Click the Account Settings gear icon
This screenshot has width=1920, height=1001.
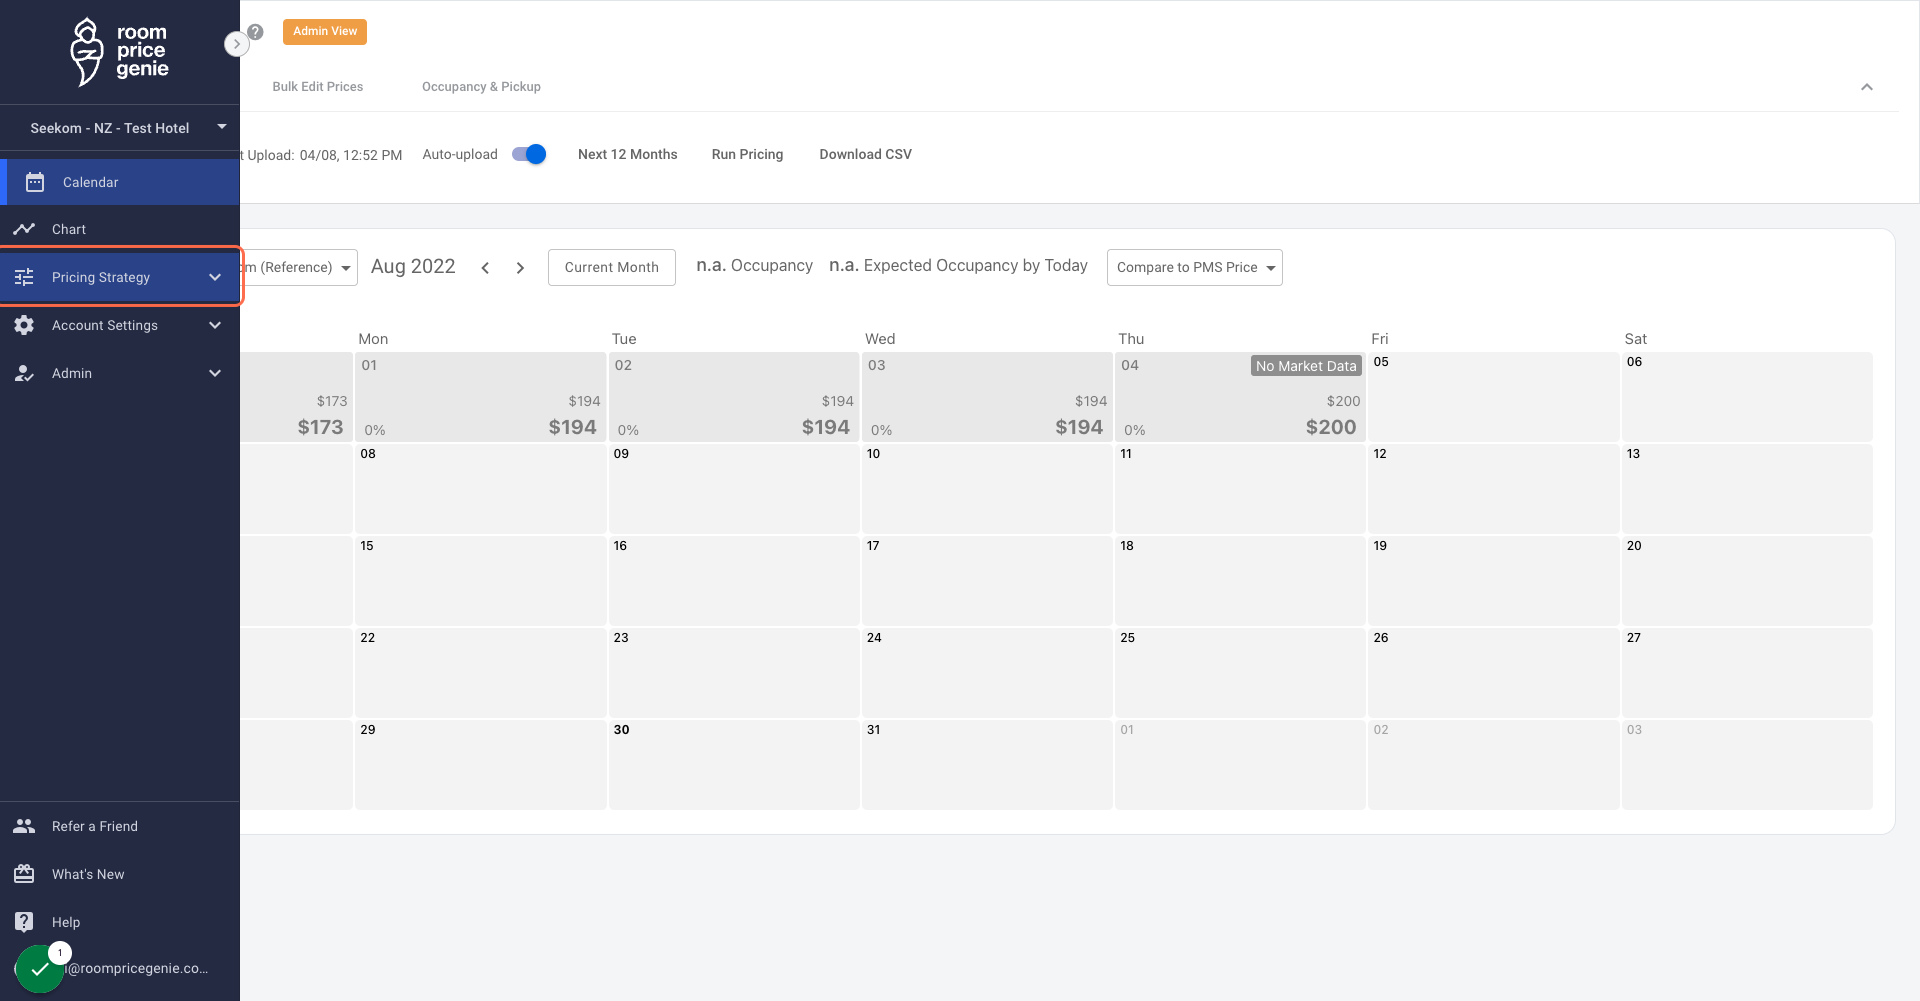tap(24, 325)
